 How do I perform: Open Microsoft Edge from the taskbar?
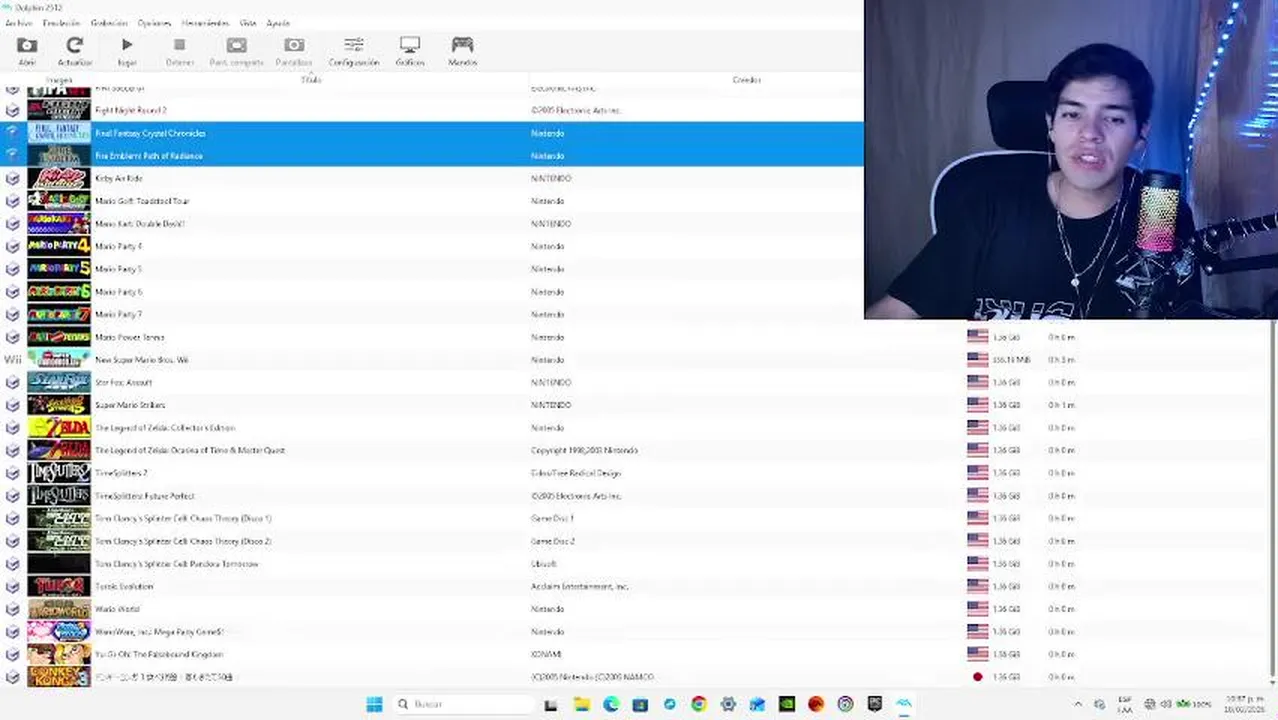[x=611, y=704]
